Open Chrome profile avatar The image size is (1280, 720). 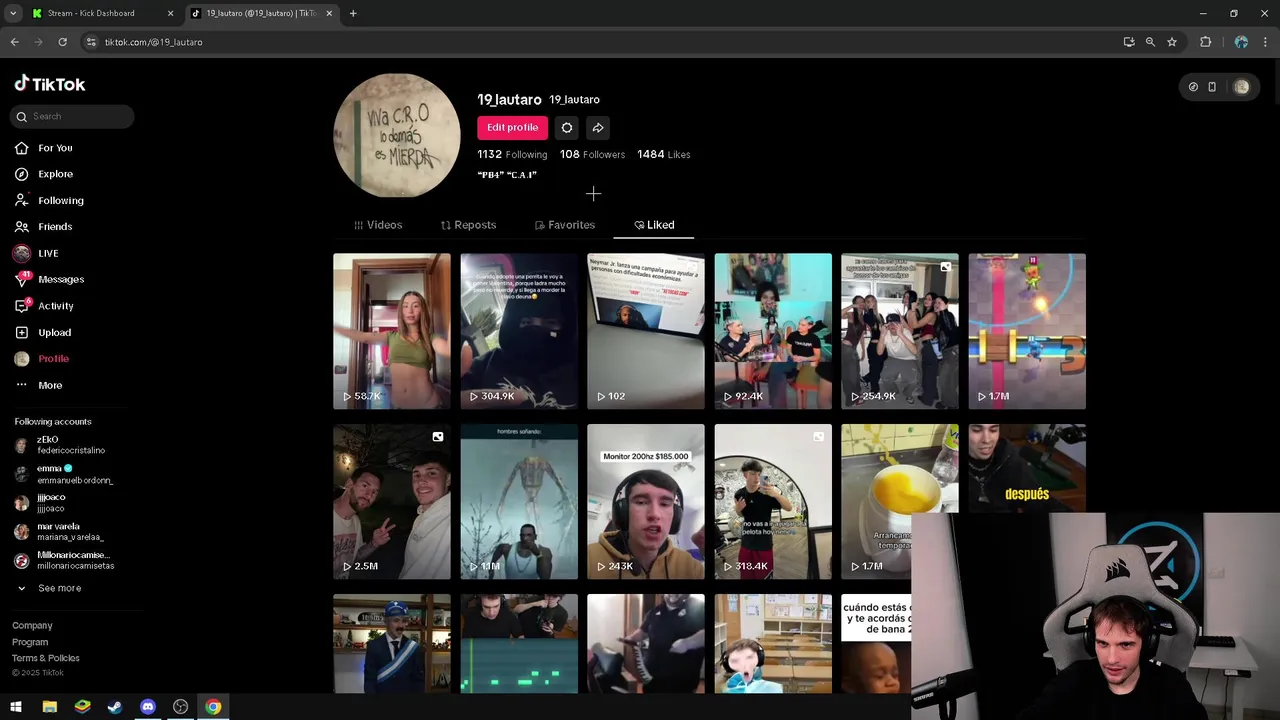coord(1241,42)
